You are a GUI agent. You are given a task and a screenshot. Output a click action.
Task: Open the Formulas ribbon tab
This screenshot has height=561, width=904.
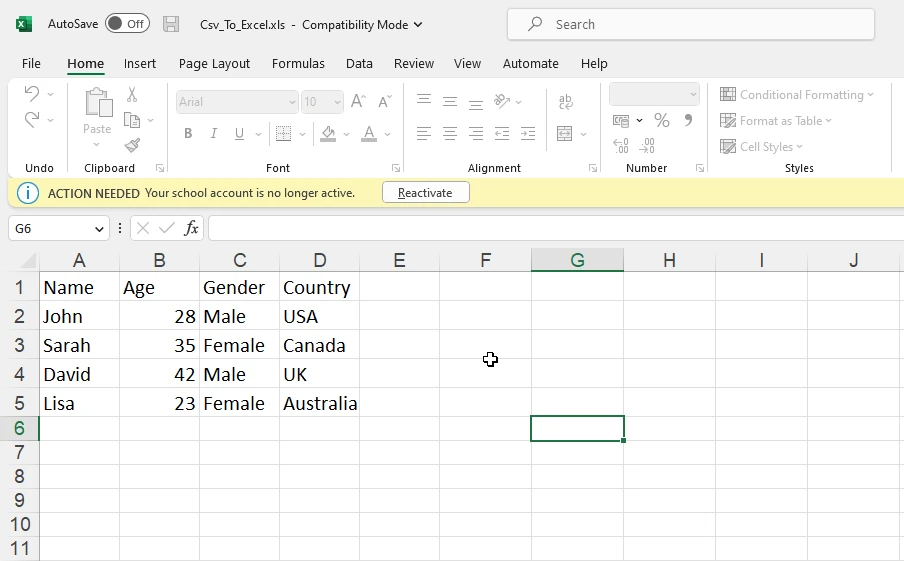point(298,63)
